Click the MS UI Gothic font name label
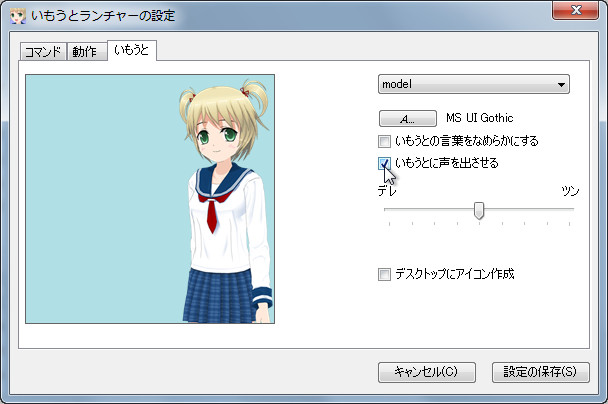Viewport: 608px width, 404px height. click(480, 118)
